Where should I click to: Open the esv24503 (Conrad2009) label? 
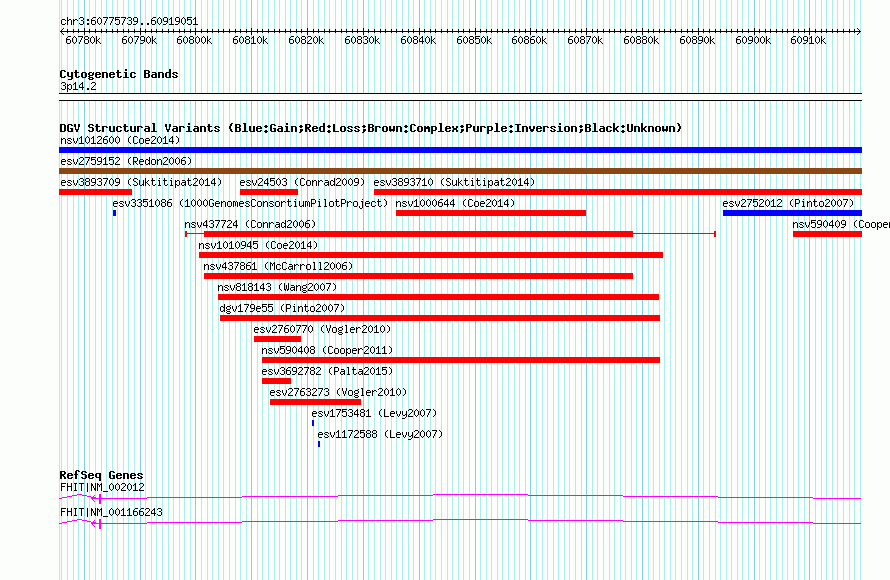tap(303, 182)
